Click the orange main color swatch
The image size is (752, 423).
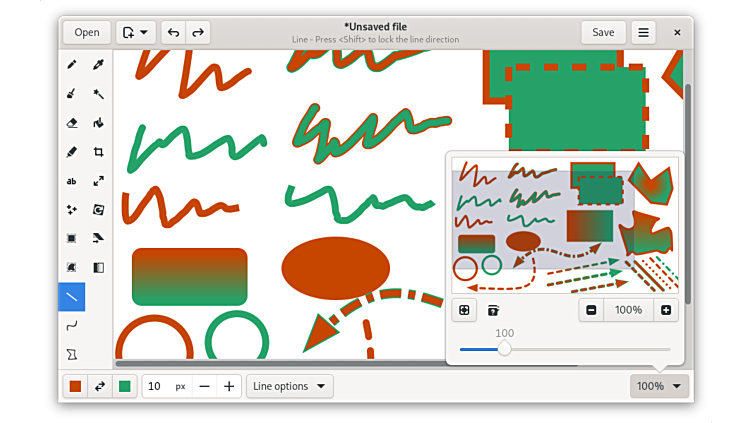pyautogui.click(x=75, y=386)
